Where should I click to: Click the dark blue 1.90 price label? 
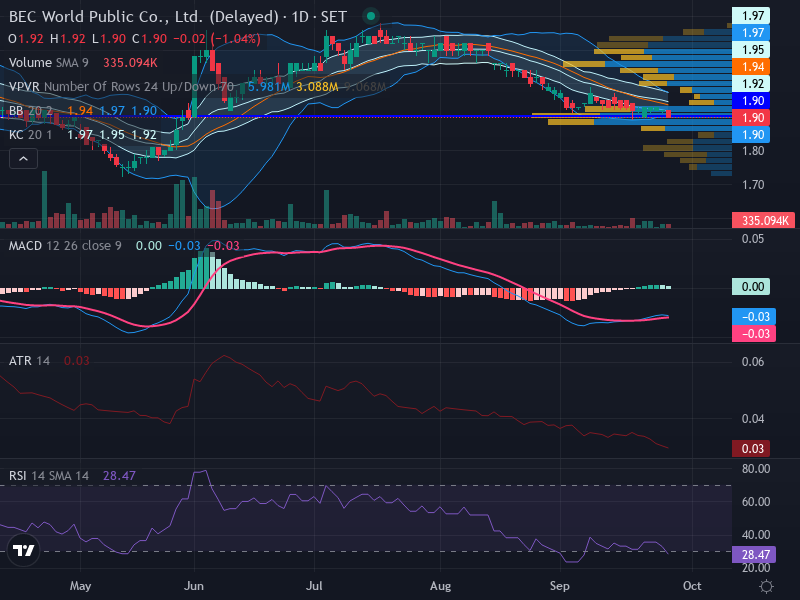[753, 101]
